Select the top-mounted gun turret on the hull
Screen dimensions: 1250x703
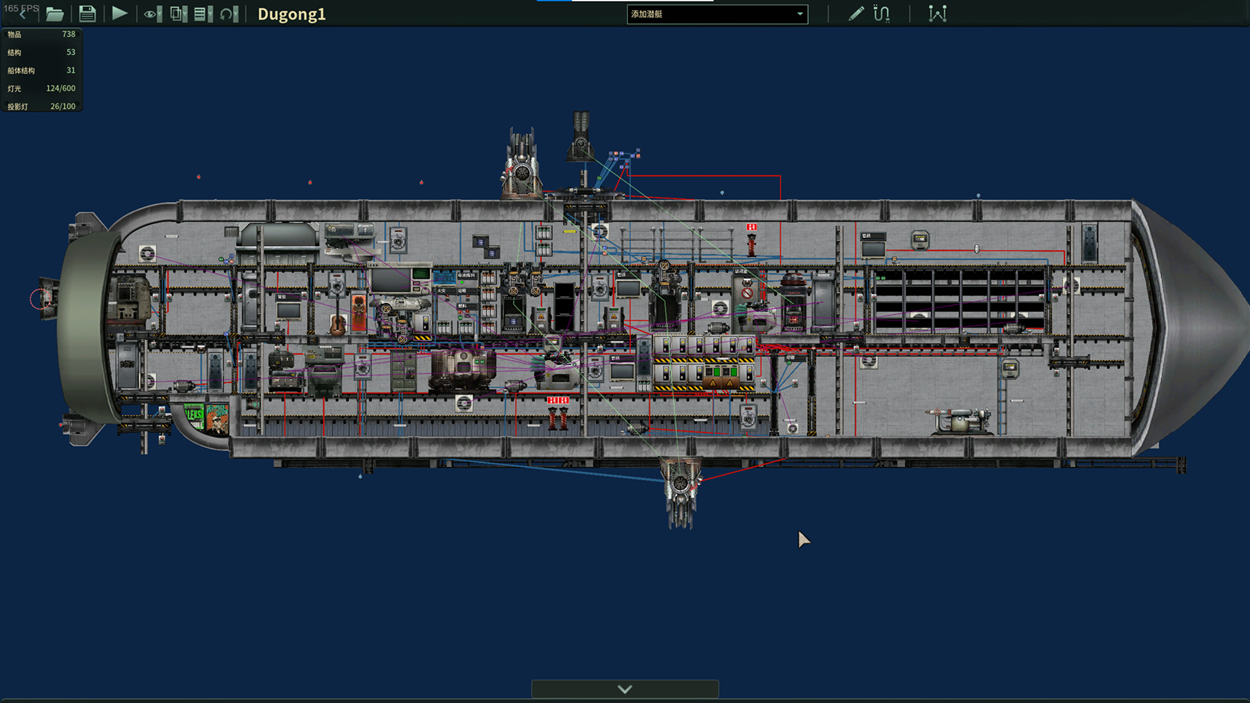pos(521,164)
